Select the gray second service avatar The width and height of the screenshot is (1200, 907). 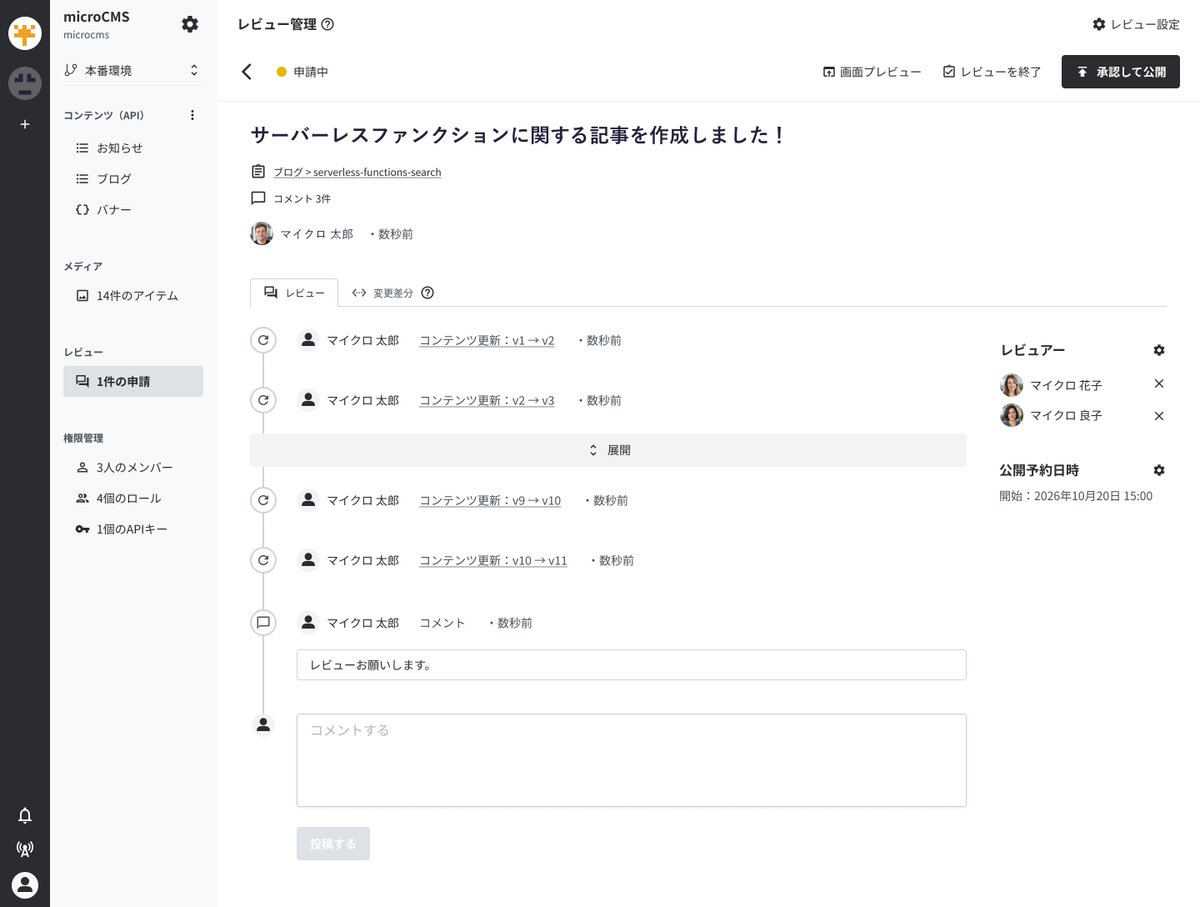pos(25,83)
